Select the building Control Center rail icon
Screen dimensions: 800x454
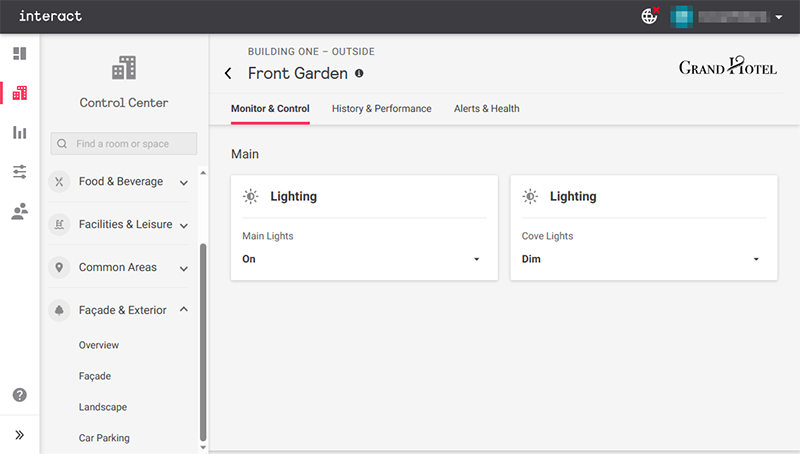click(x=19, y=93)
